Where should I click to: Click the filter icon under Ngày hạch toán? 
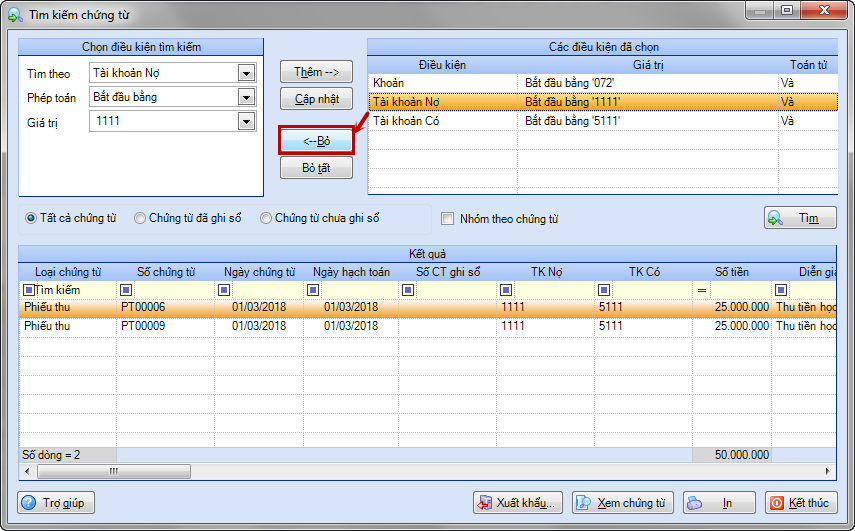[311, 290]
